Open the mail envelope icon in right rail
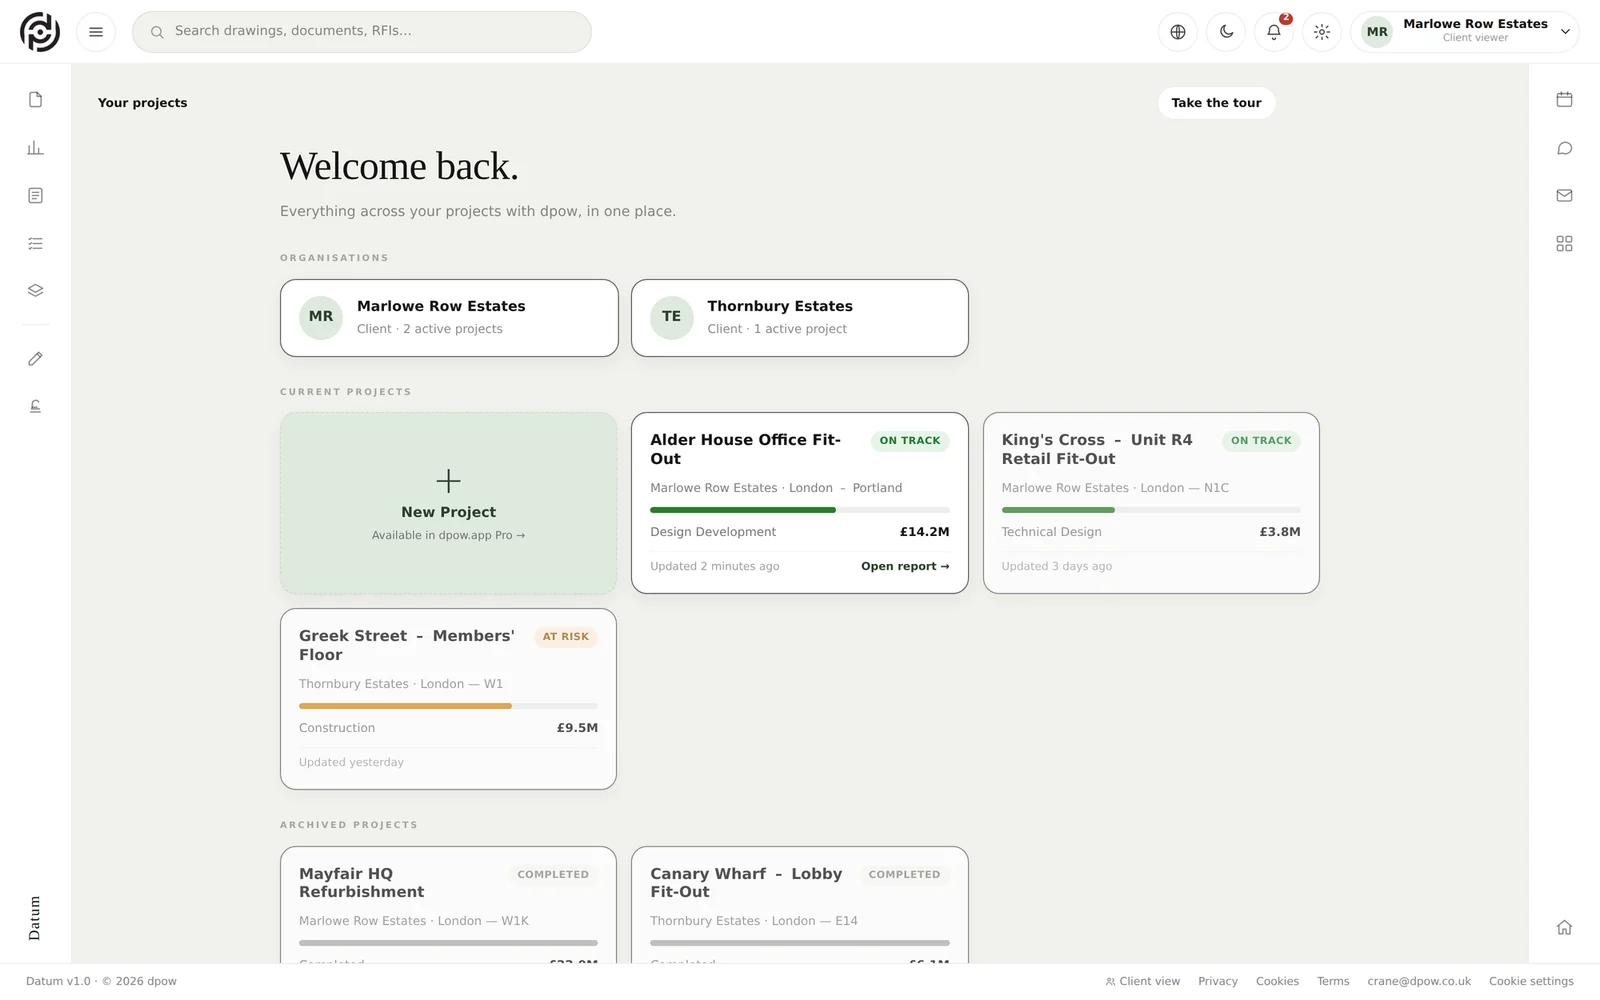 coord(1565,196)
